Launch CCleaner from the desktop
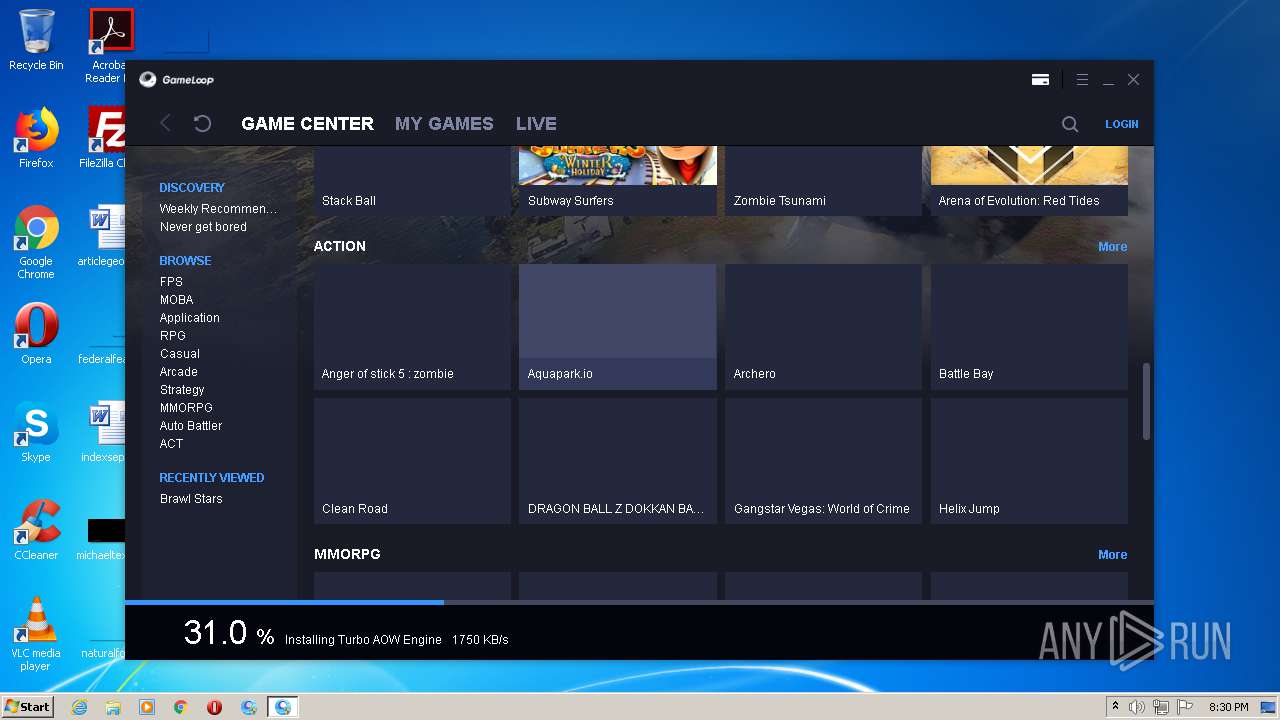This screenshot has height=720, width=1280. pos(36,531)
